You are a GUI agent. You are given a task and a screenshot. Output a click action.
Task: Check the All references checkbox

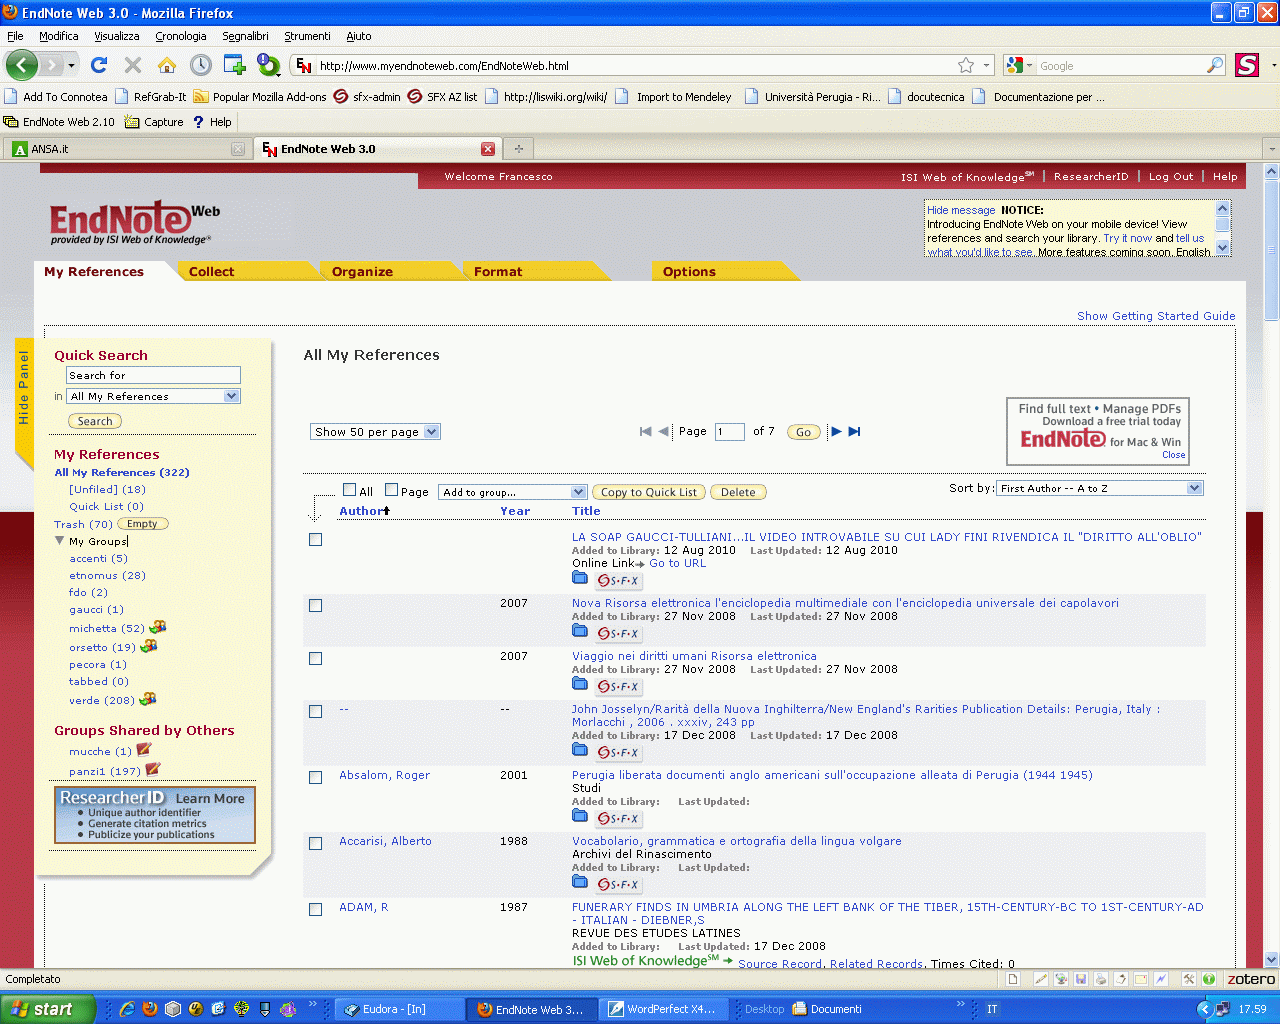click(x=349, y=490)
